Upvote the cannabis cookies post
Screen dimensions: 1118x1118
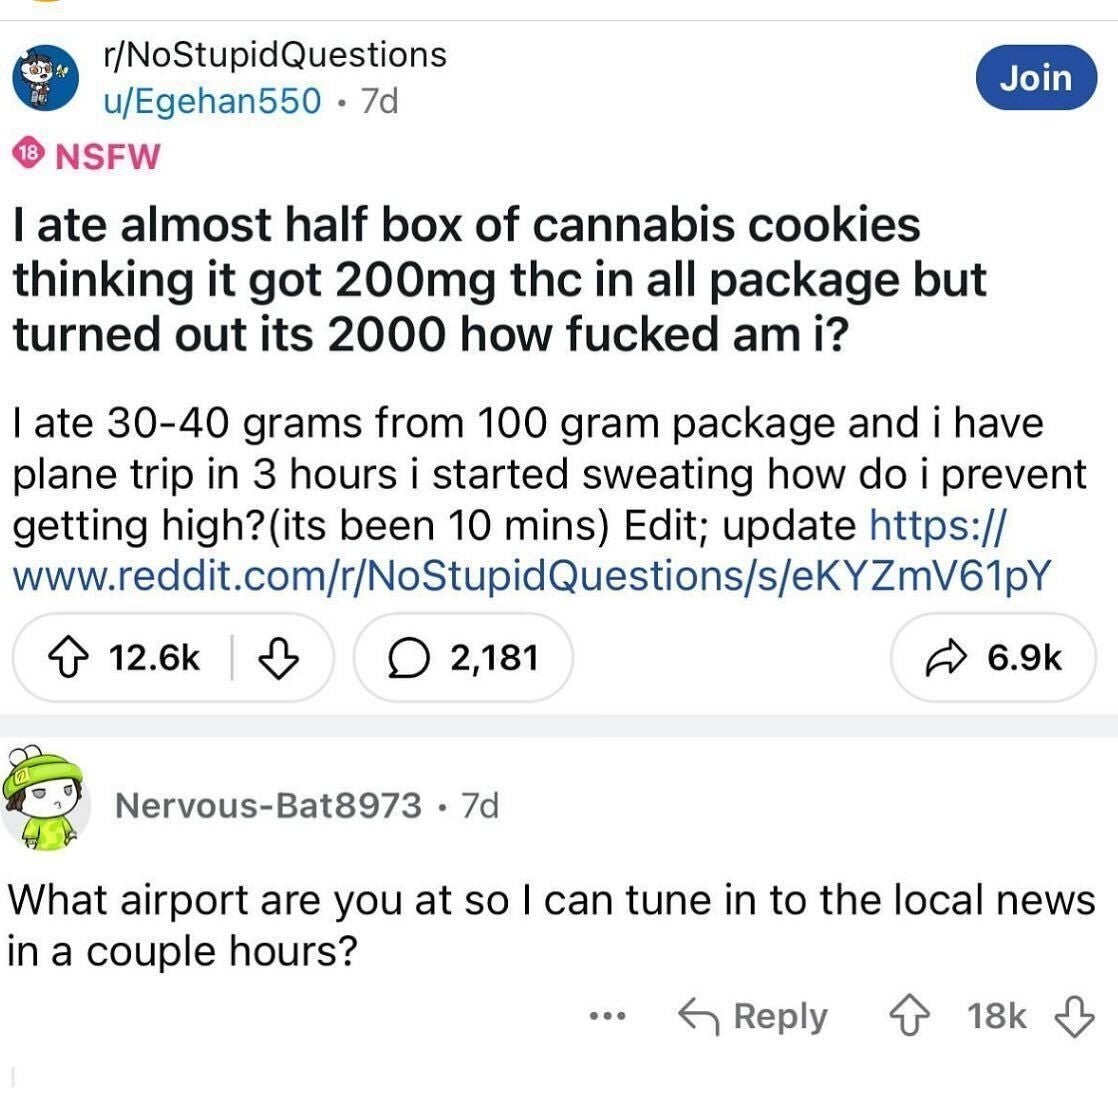click(76, 658)
